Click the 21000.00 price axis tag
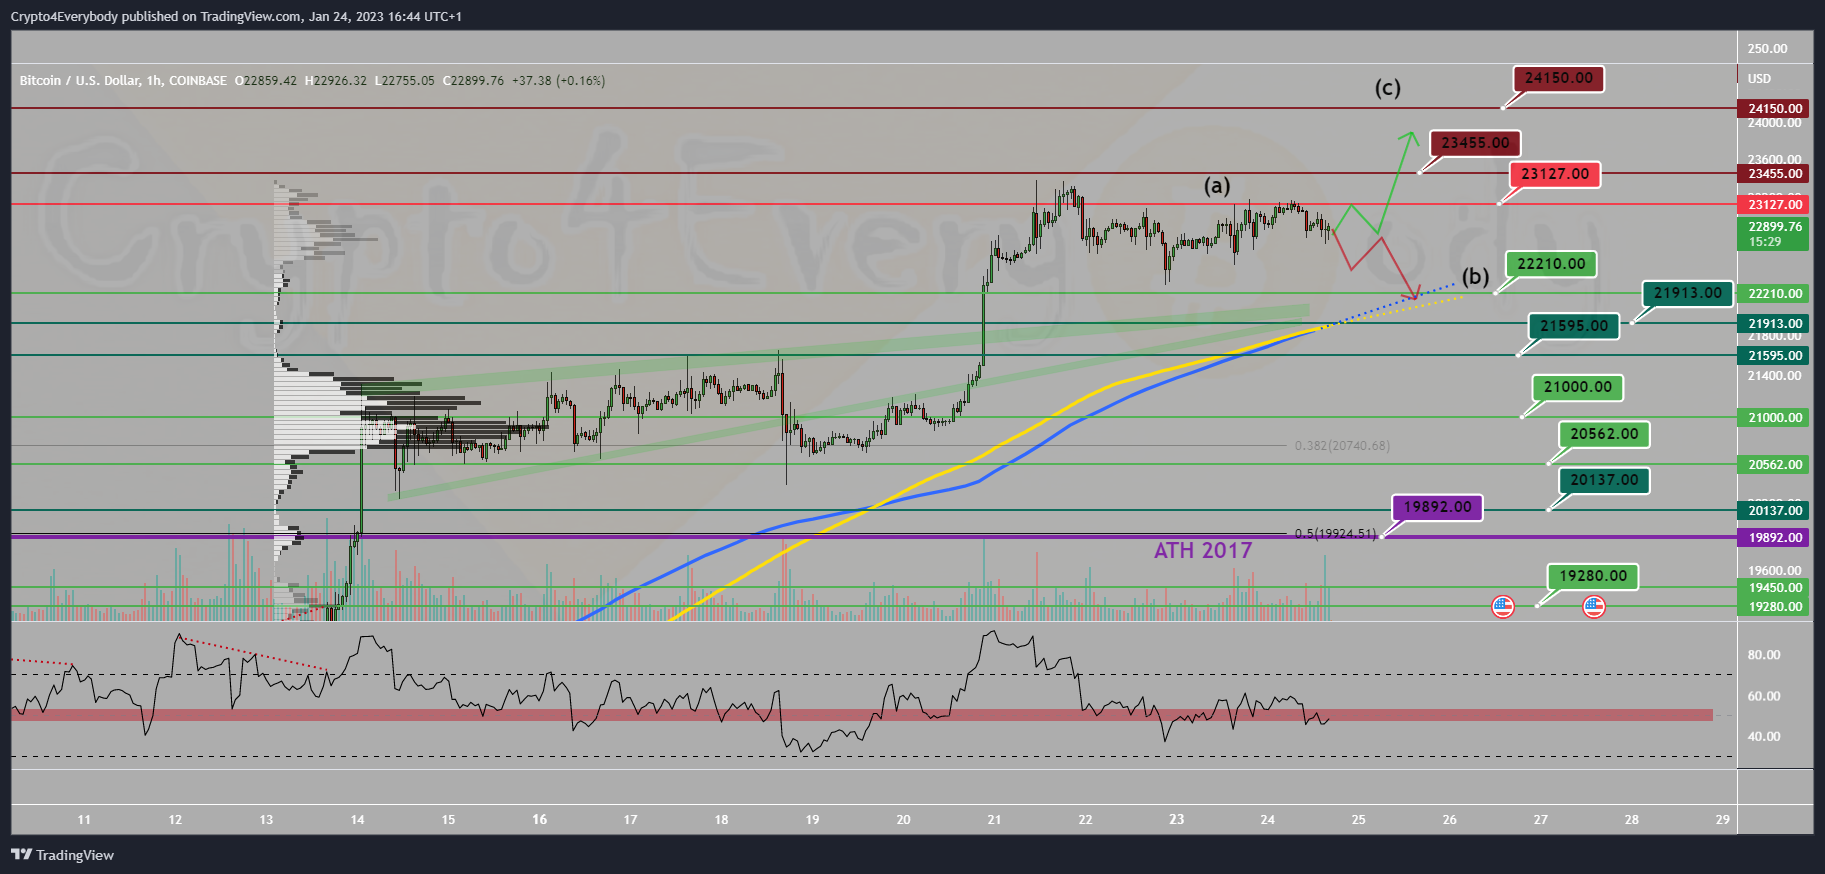The image size is (1825, 874). (x=1775, y=418)
